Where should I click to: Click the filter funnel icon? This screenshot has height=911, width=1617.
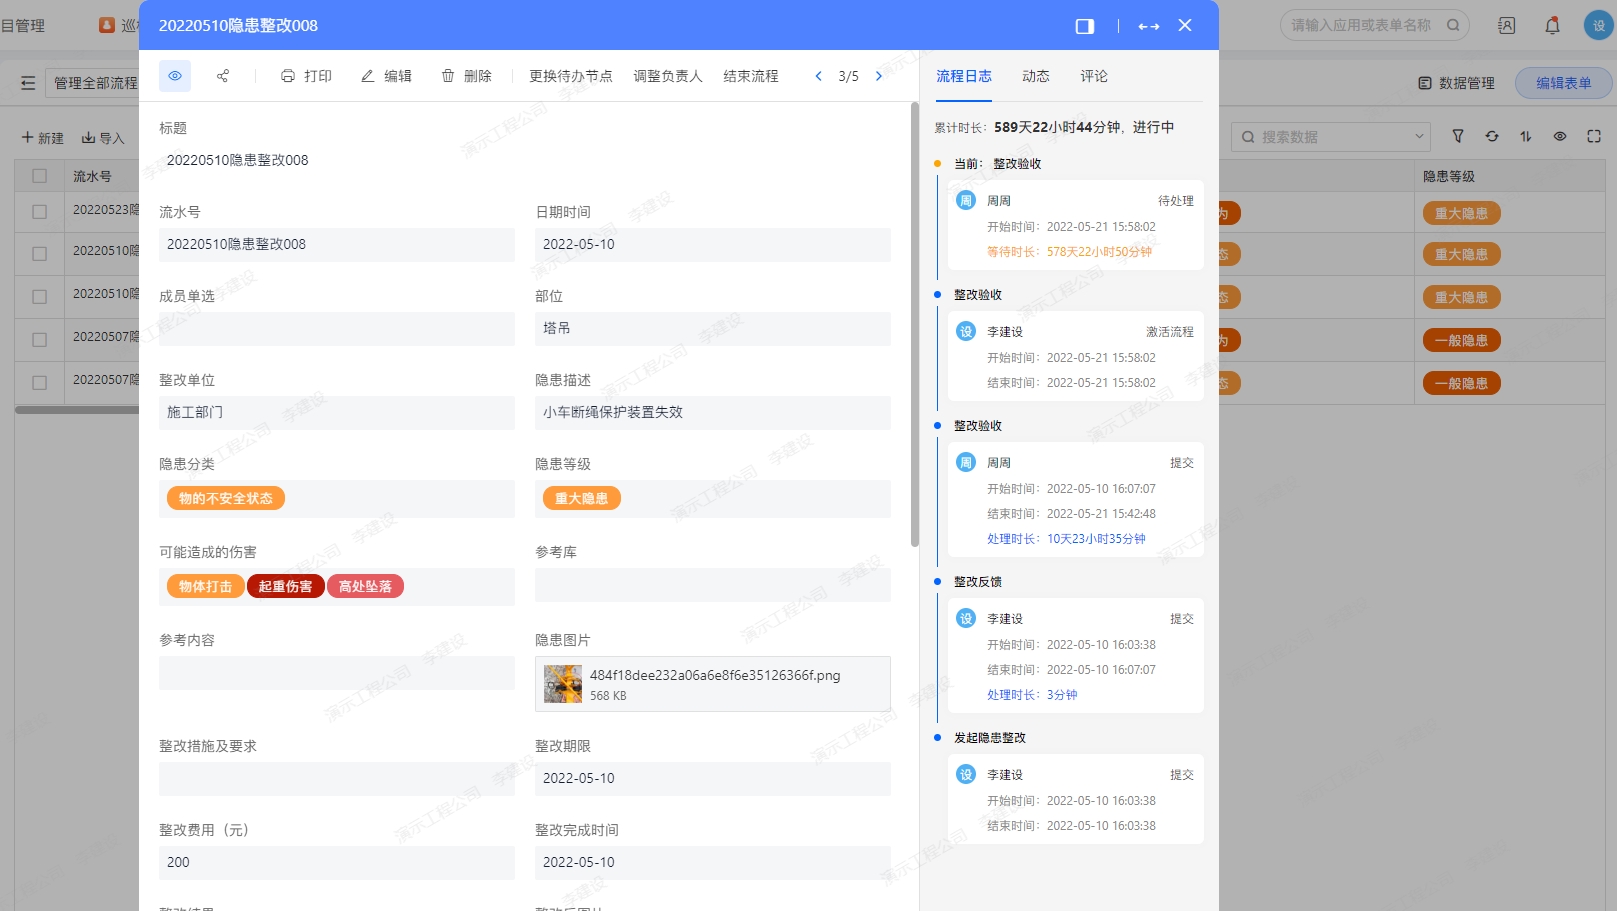point(1458,137)
